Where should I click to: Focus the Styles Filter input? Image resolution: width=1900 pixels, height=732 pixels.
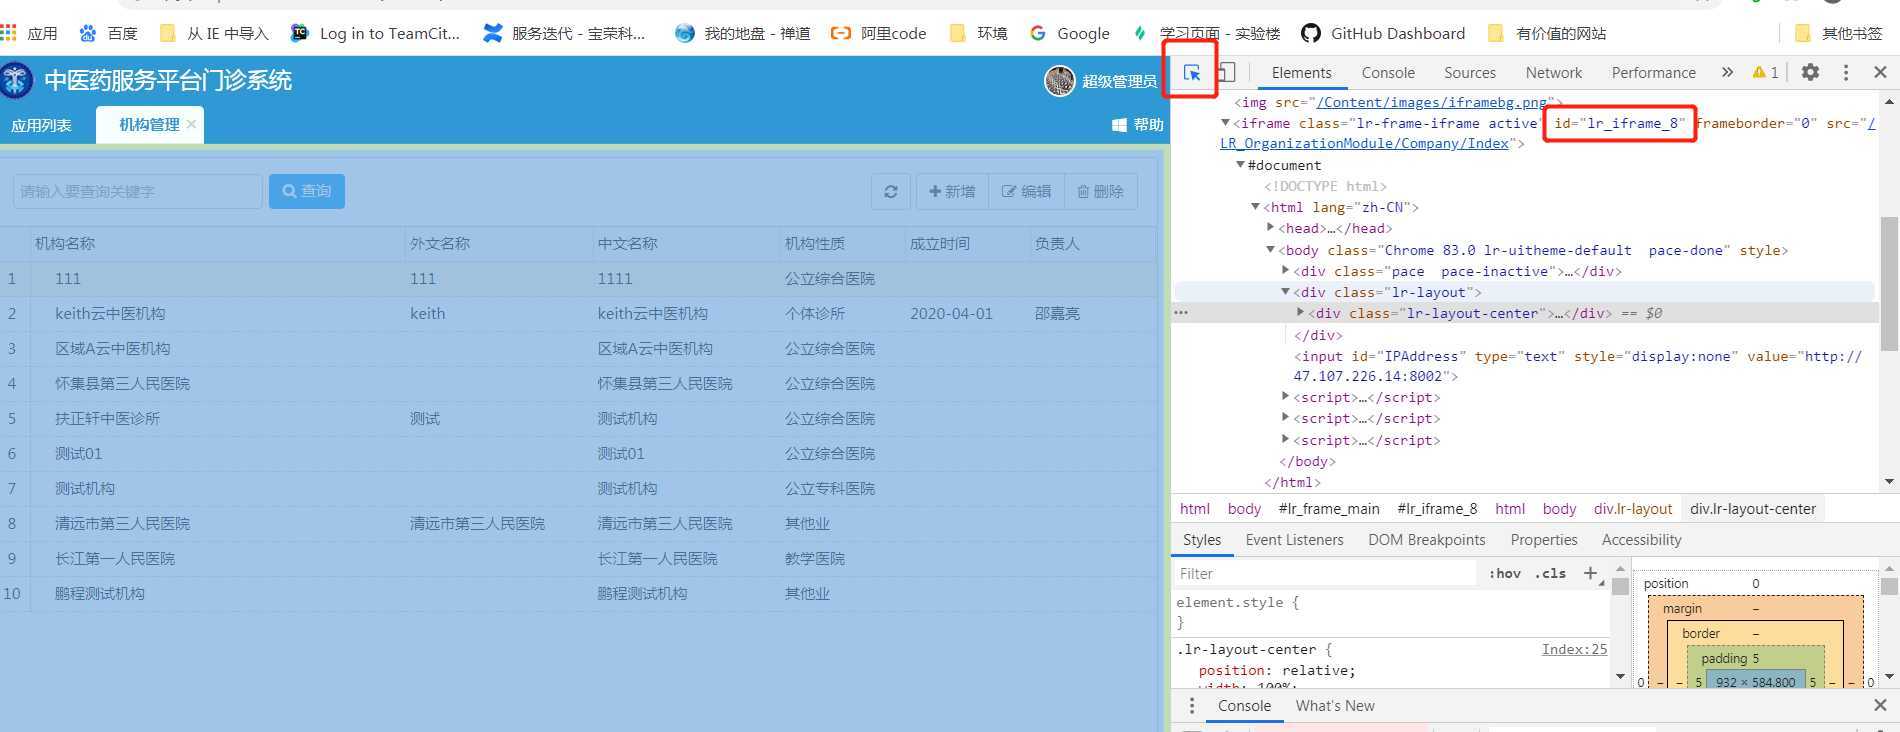pos(1324,573)
